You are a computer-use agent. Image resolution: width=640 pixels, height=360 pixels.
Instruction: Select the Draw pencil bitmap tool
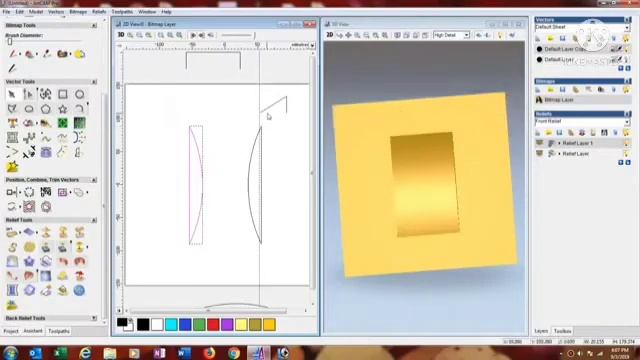(12, 68)
